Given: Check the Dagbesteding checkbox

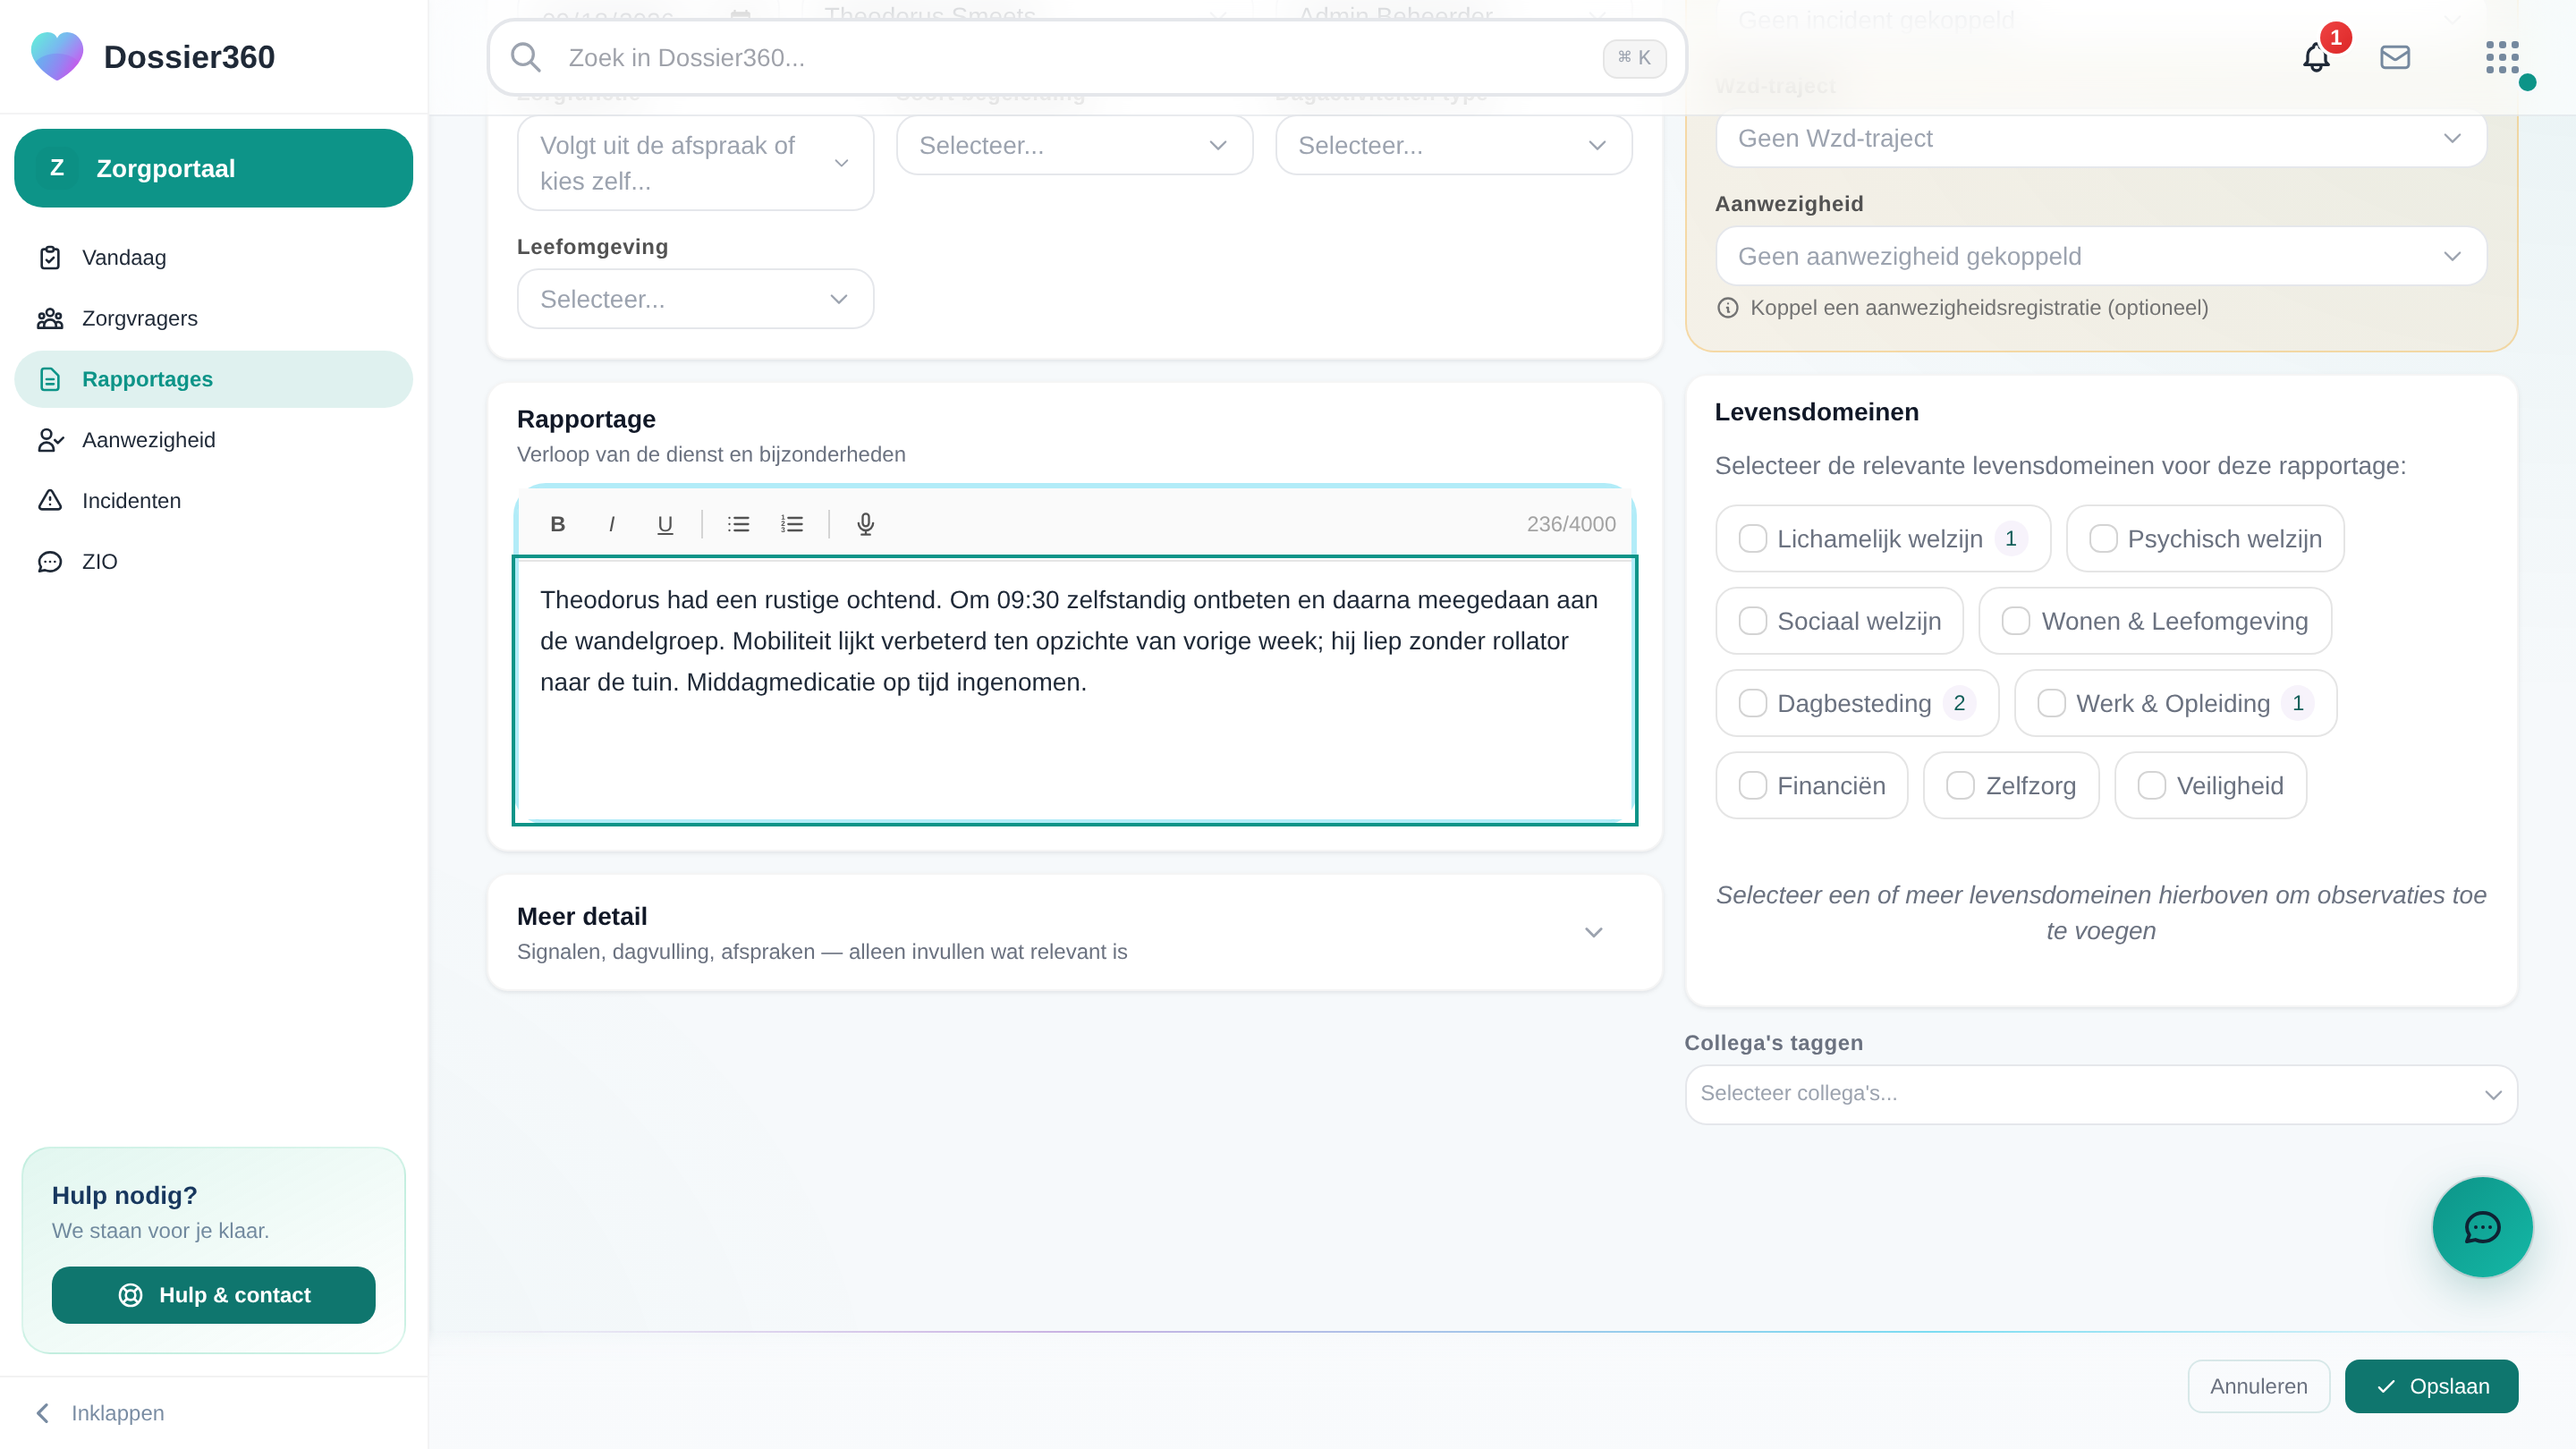Looking at the screenshot, I should [x=1753, y=703].
